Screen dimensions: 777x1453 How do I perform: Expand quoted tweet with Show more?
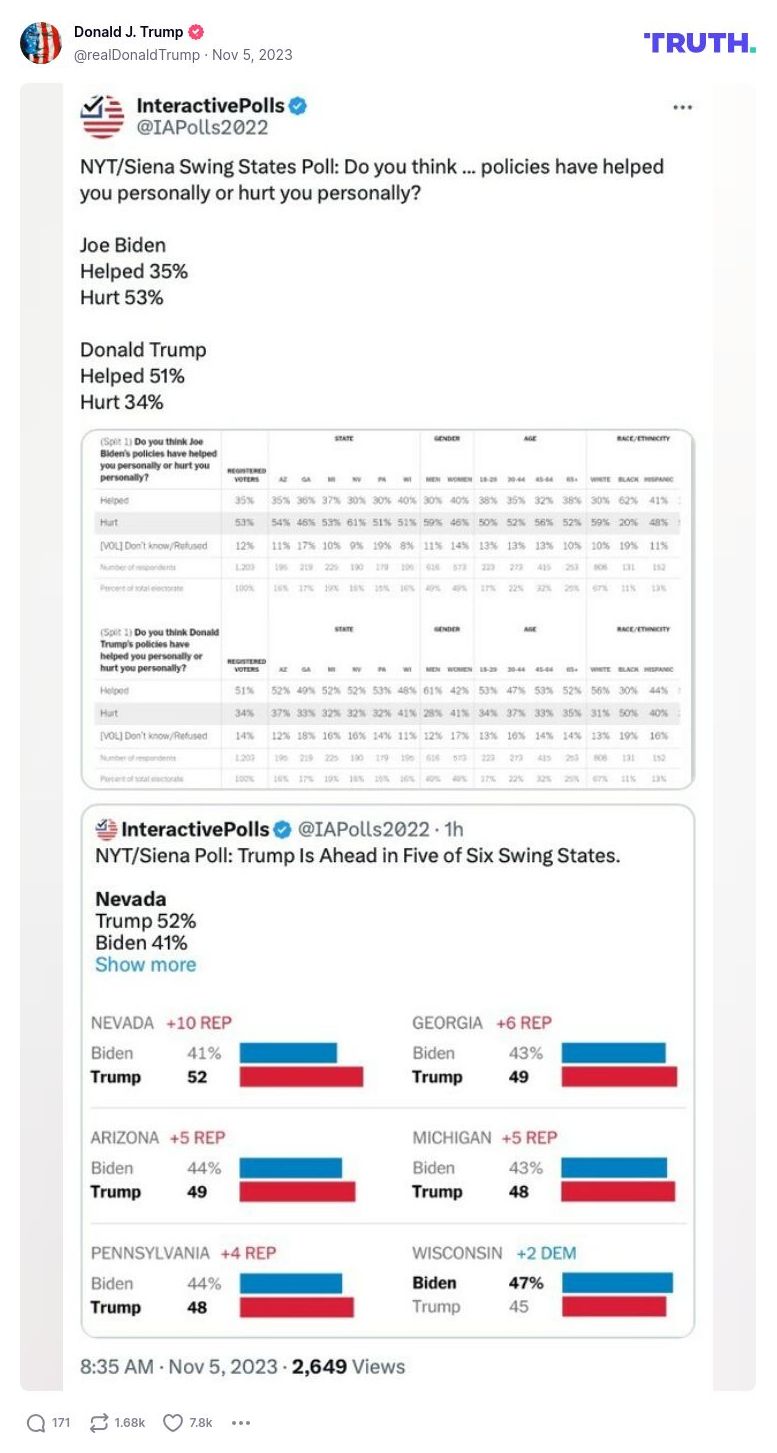145,965
